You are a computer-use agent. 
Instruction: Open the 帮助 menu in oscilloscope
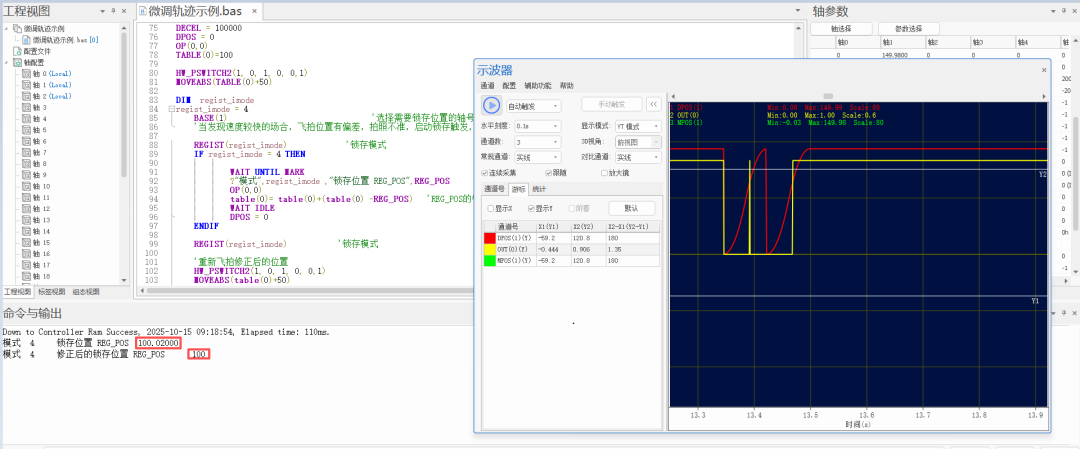[x=566, y=86]
